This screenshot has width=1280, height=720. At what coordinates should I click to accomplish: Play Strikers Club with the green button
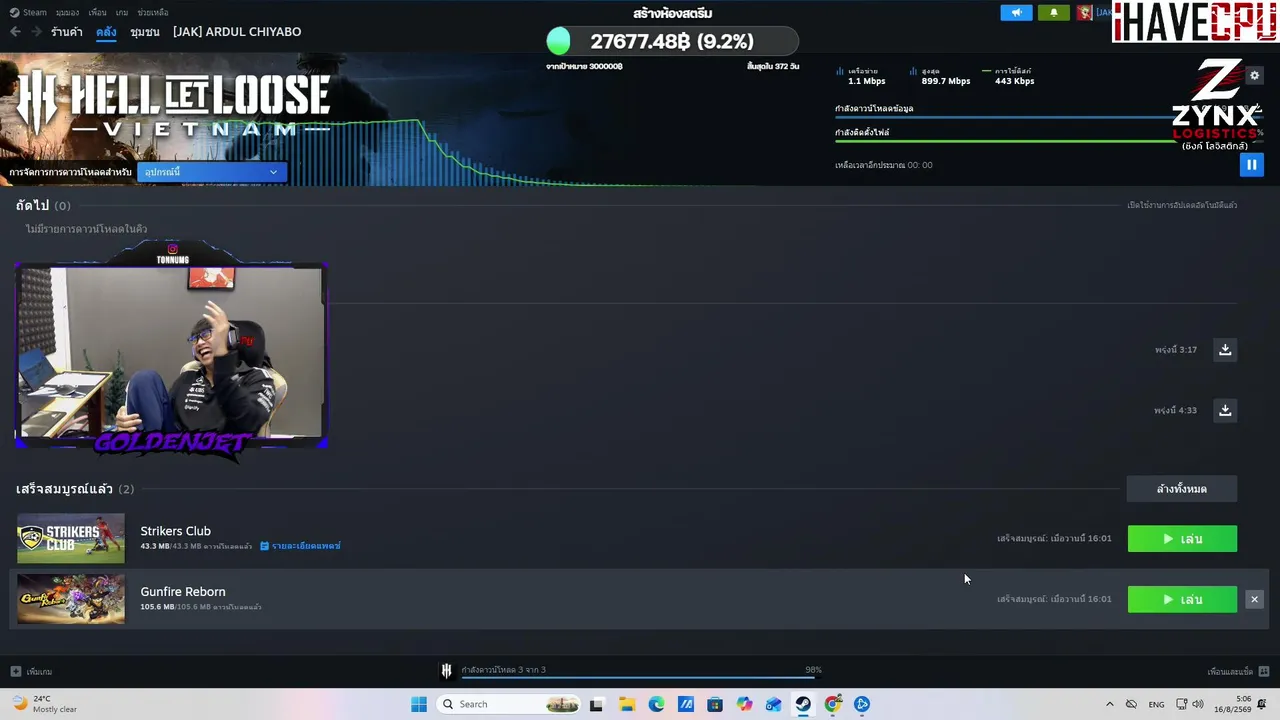(1182, 539)
